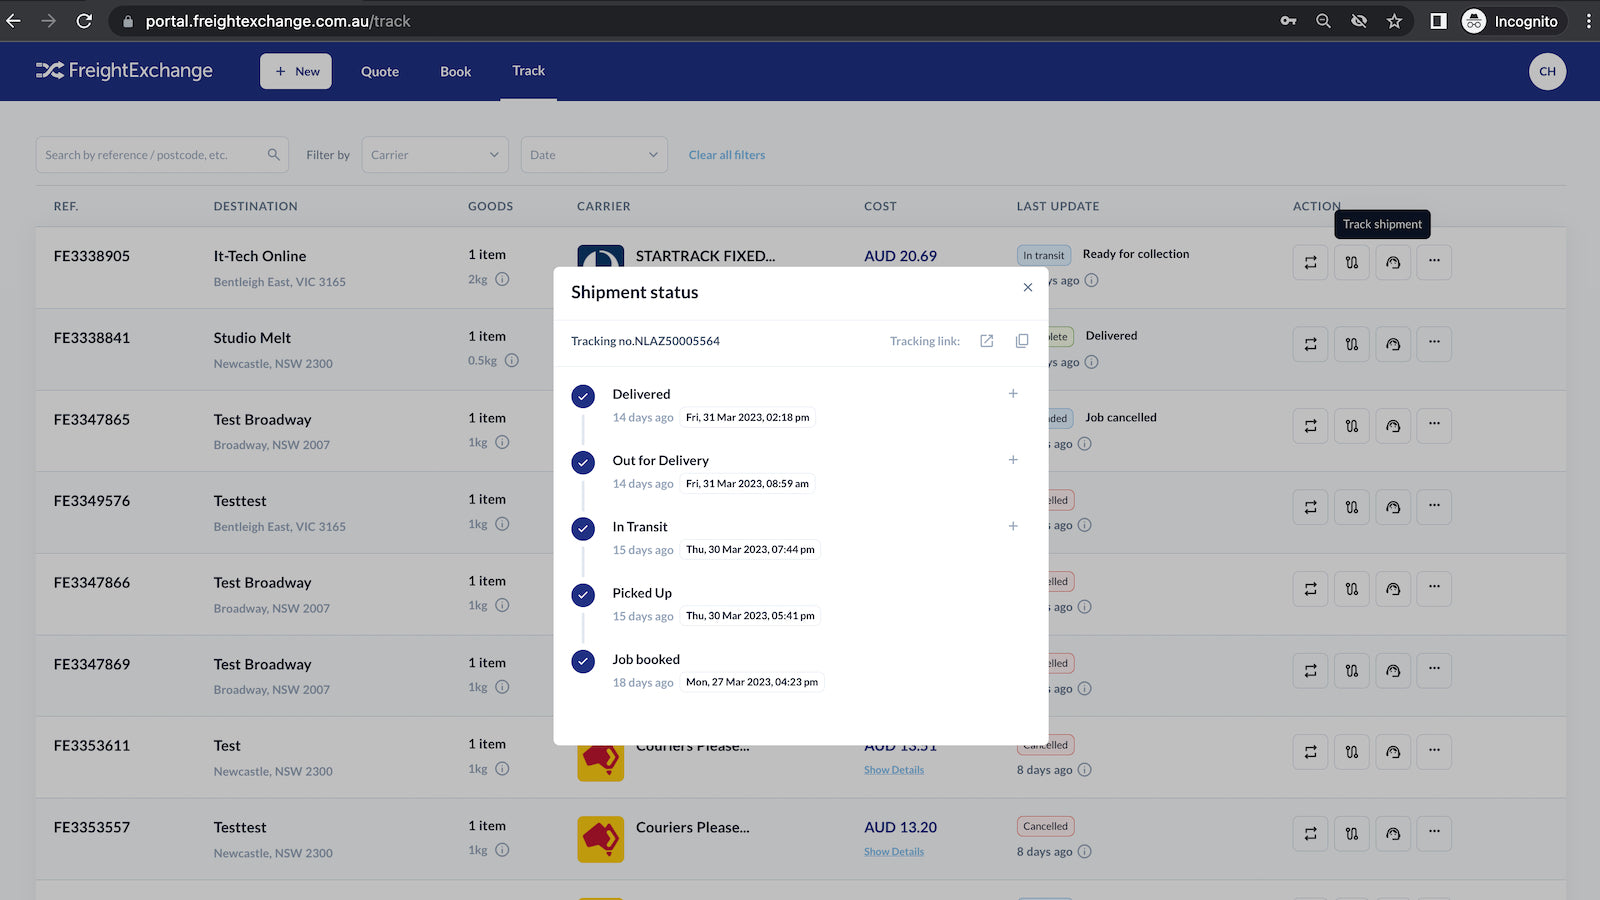1600x900 pixels.
Task: Switch to the Quote tab
Action: click(x=379, y=71)
